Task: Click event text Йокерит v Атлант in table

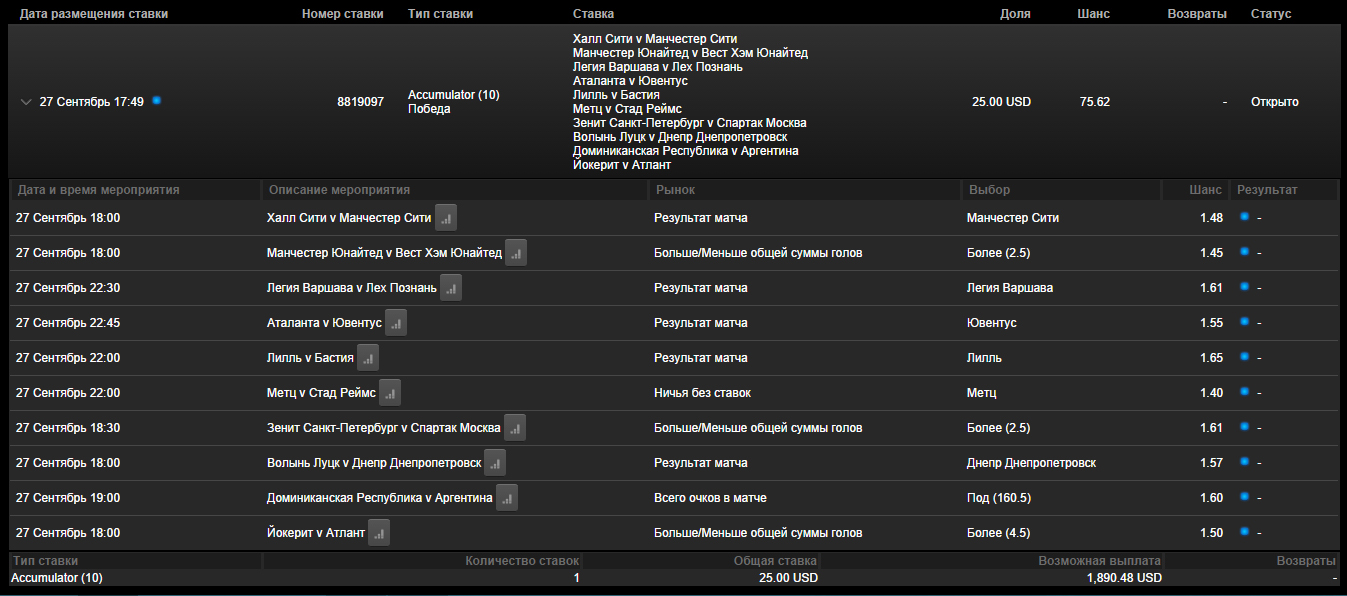Action: (x=316, y=533)
